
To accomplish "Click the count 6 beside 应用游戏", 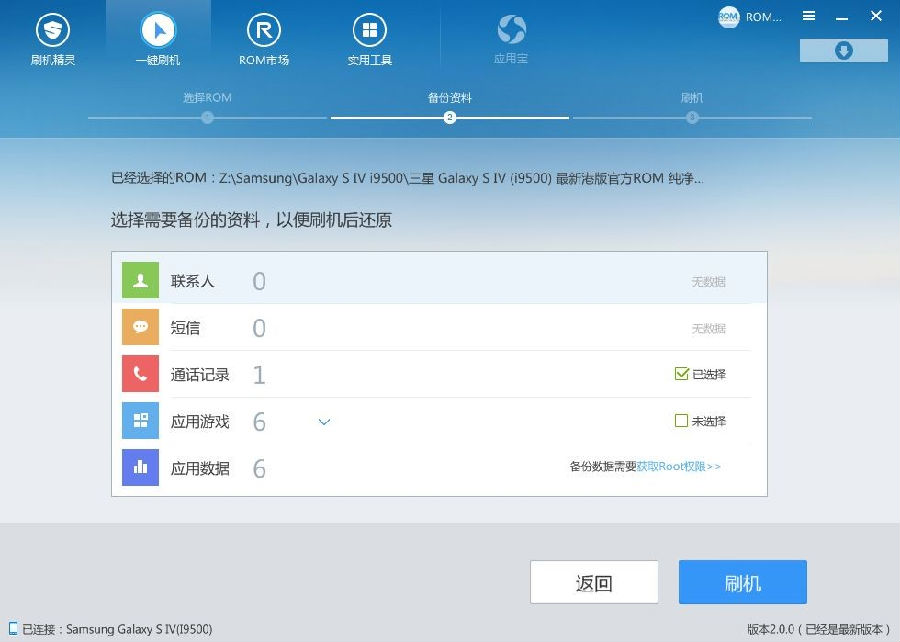I will 259,422.
